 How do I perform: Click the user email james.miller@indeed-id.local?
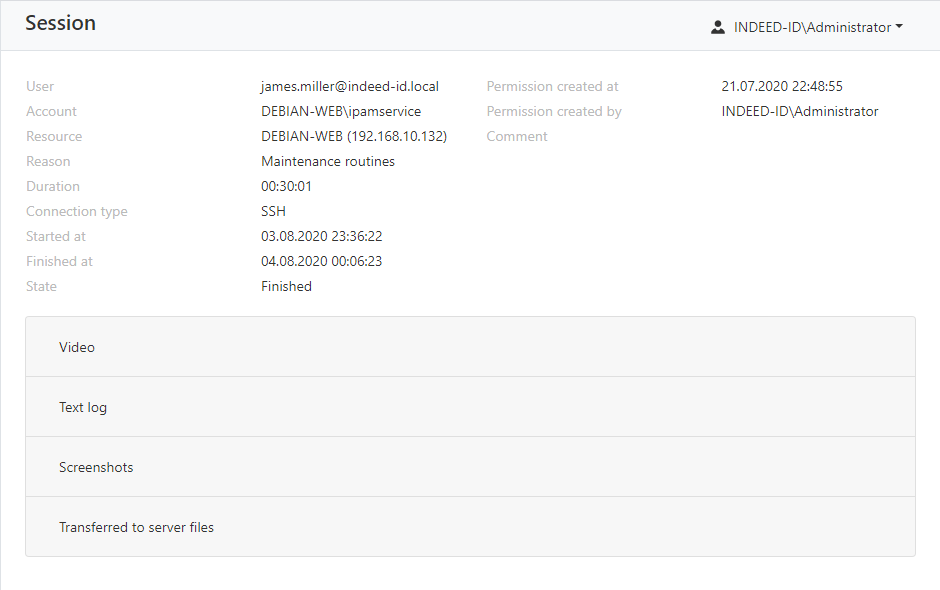click(x=350, y=86)
